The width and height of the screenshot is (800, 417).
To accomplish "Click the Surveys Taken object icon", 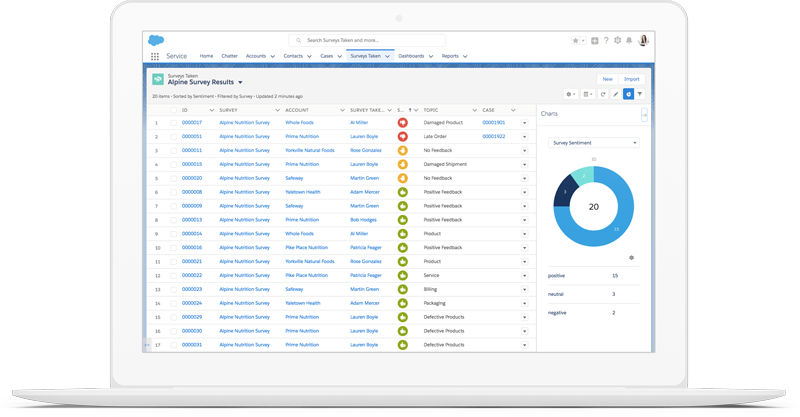I will (158, 79).
